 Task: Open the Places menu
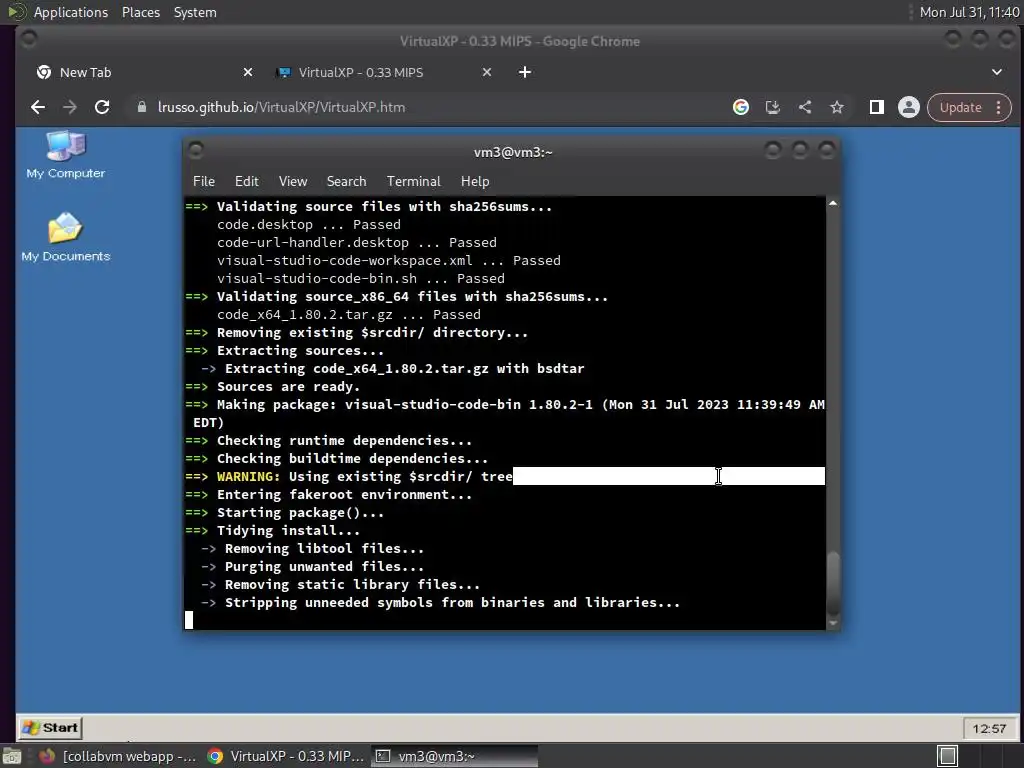tap(140, 12)
